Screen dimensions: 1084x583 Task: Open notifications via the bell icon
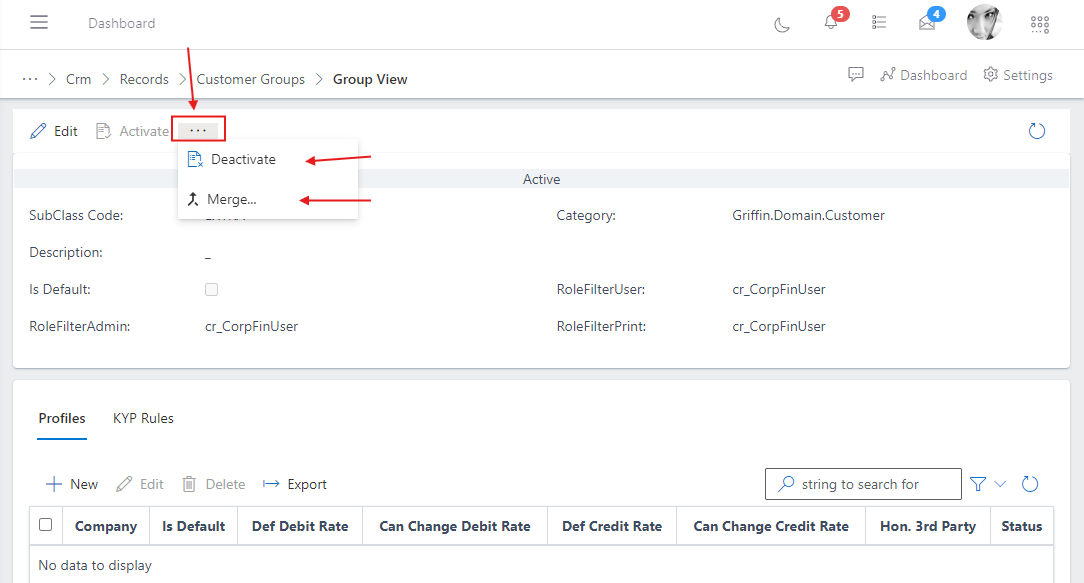point(833,23)
